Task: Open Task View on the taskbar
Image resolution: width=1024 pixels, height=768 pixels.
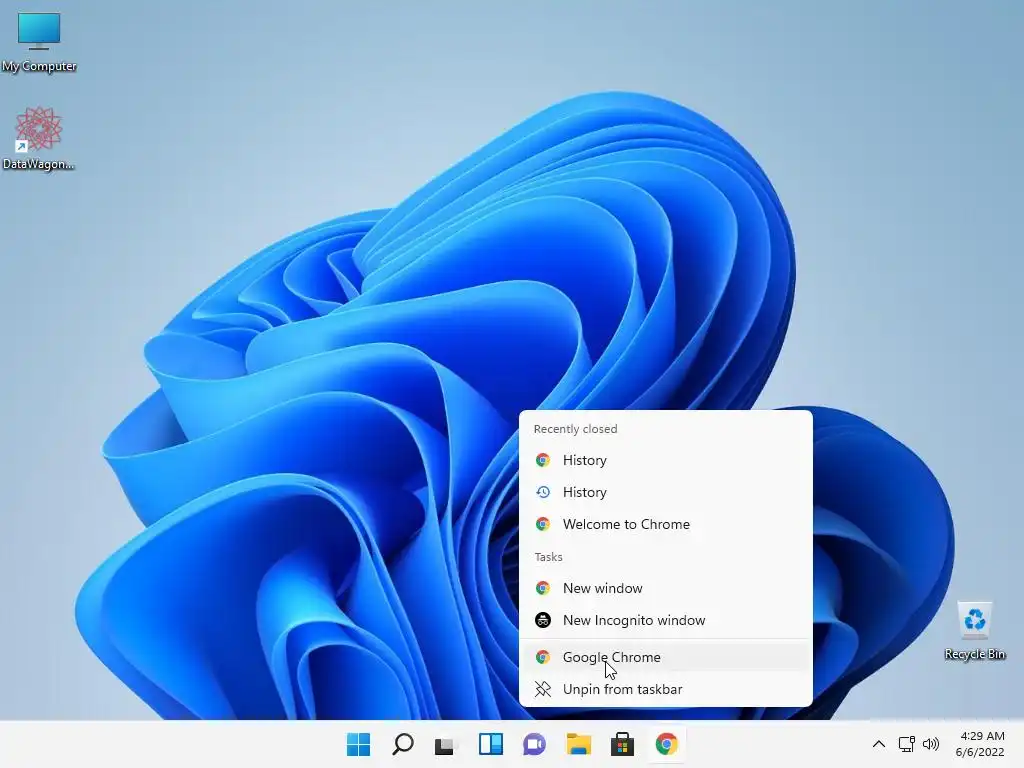Action: [x=445, y=744]
